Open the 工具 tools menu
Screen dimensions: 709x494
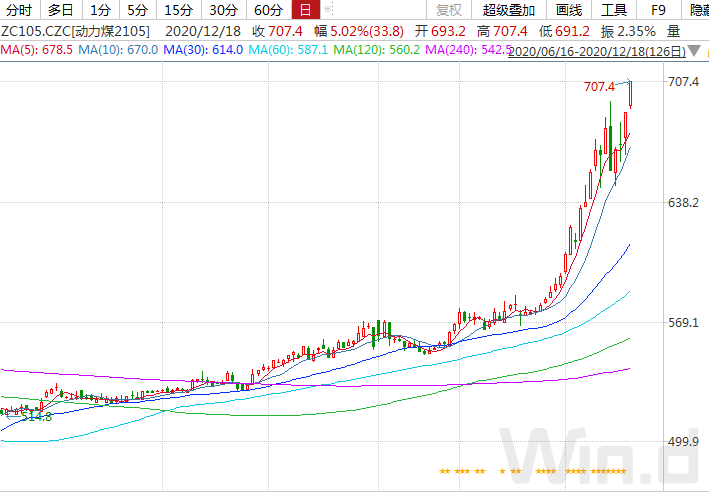pos(614,9)
